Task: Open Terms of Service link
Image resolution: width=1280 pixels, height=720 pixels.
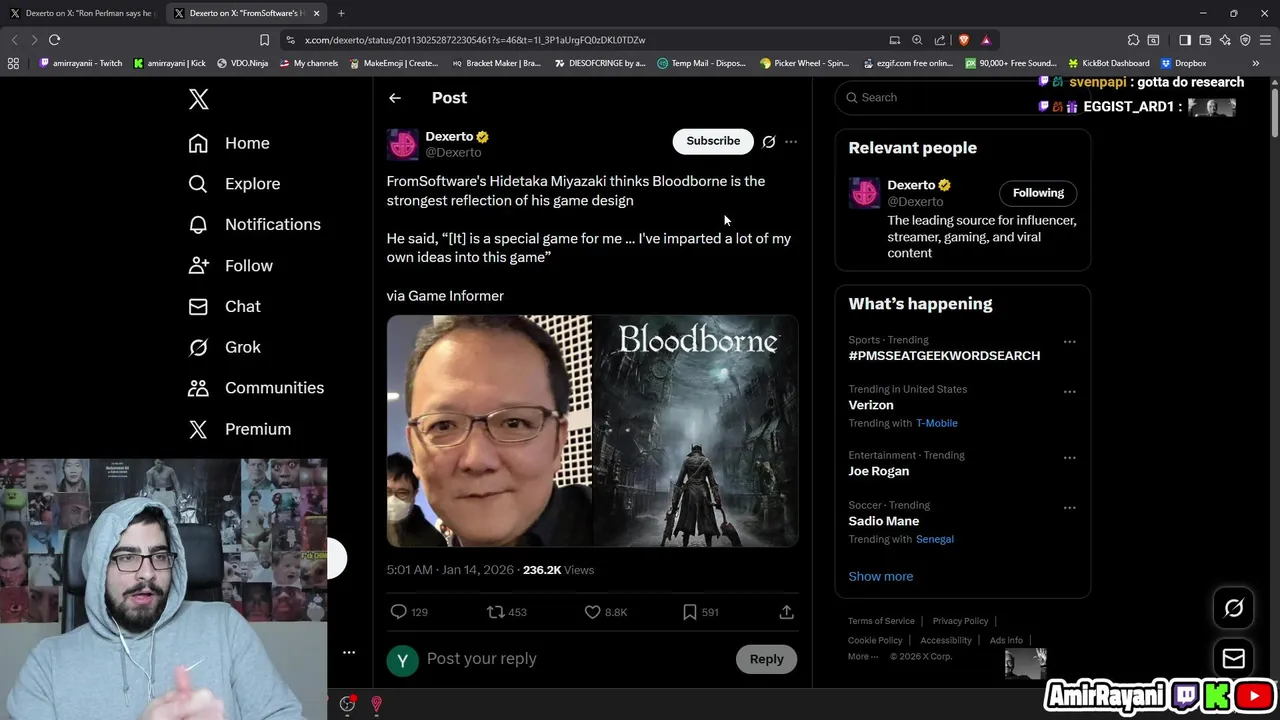Action: (881, 621)
